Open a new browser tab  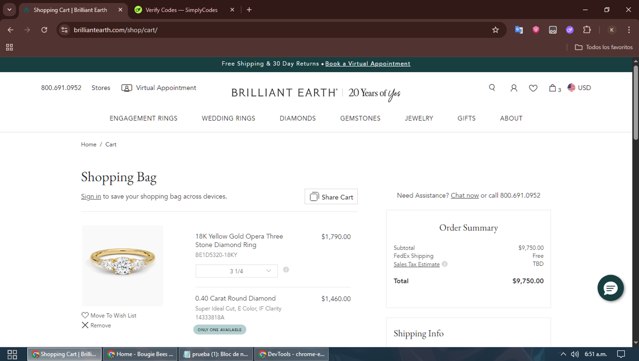(x=249, y=10)
